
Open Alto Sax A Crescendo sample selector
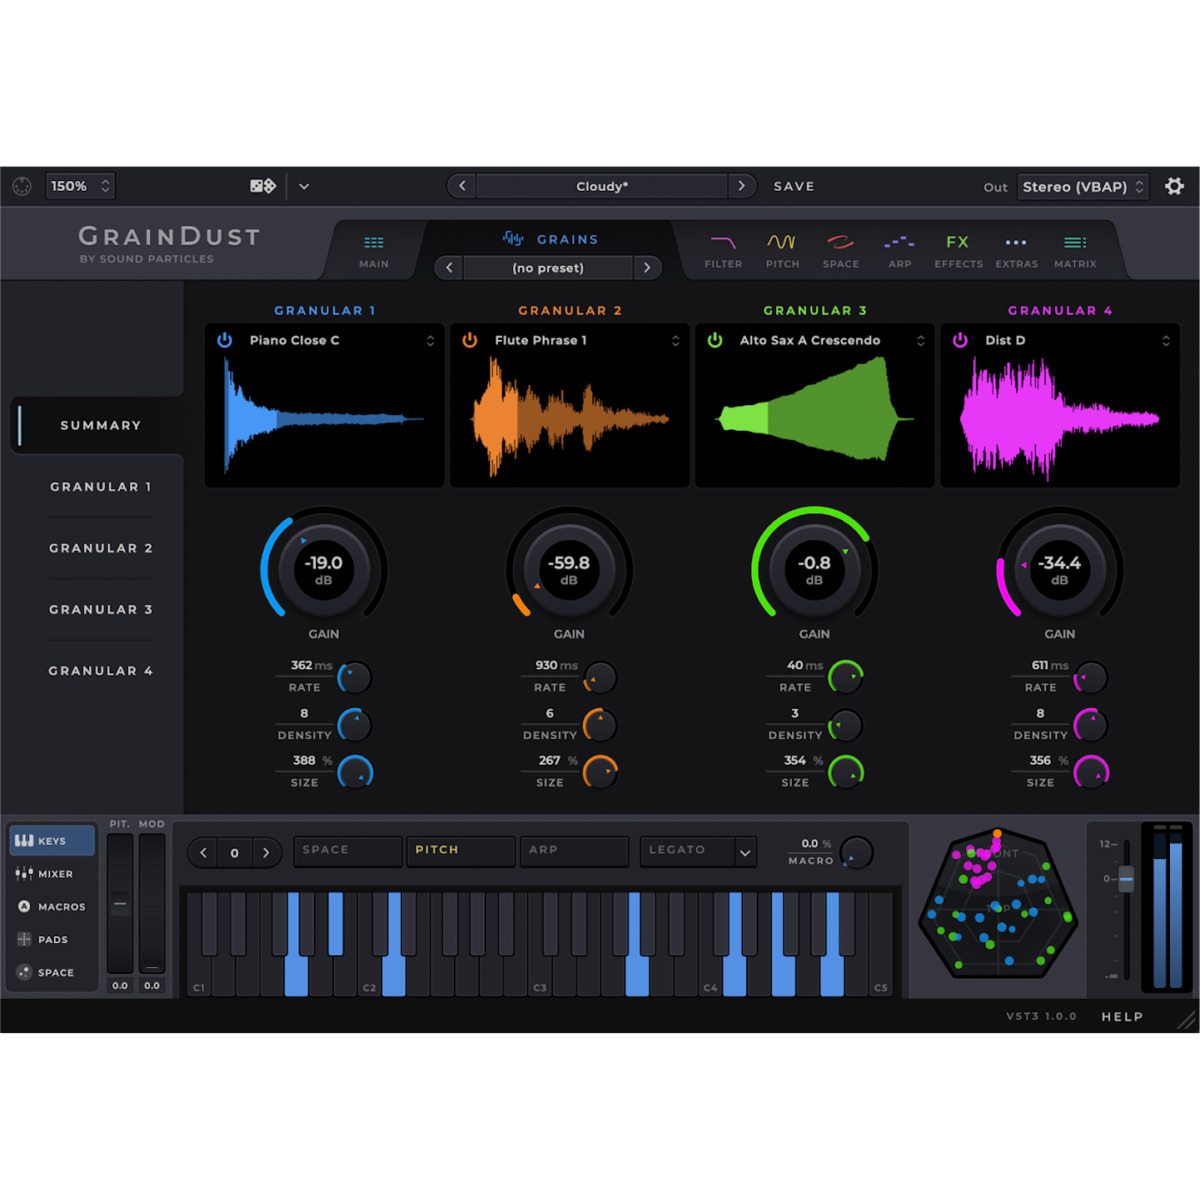click(920, 341)
